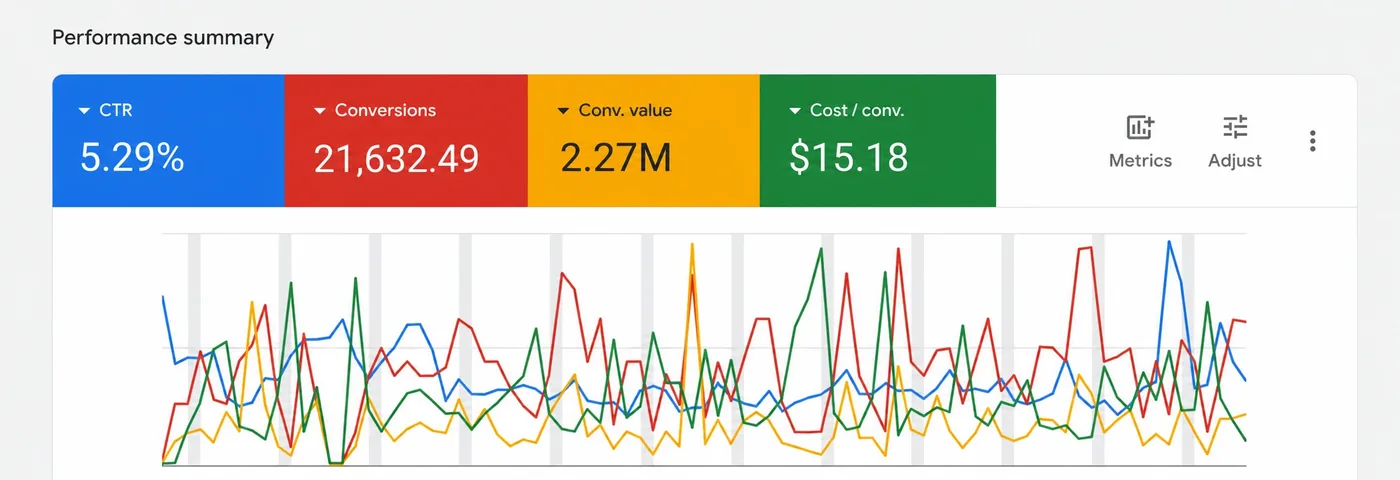Open the three-dot more options menu

click(1313, 141)
